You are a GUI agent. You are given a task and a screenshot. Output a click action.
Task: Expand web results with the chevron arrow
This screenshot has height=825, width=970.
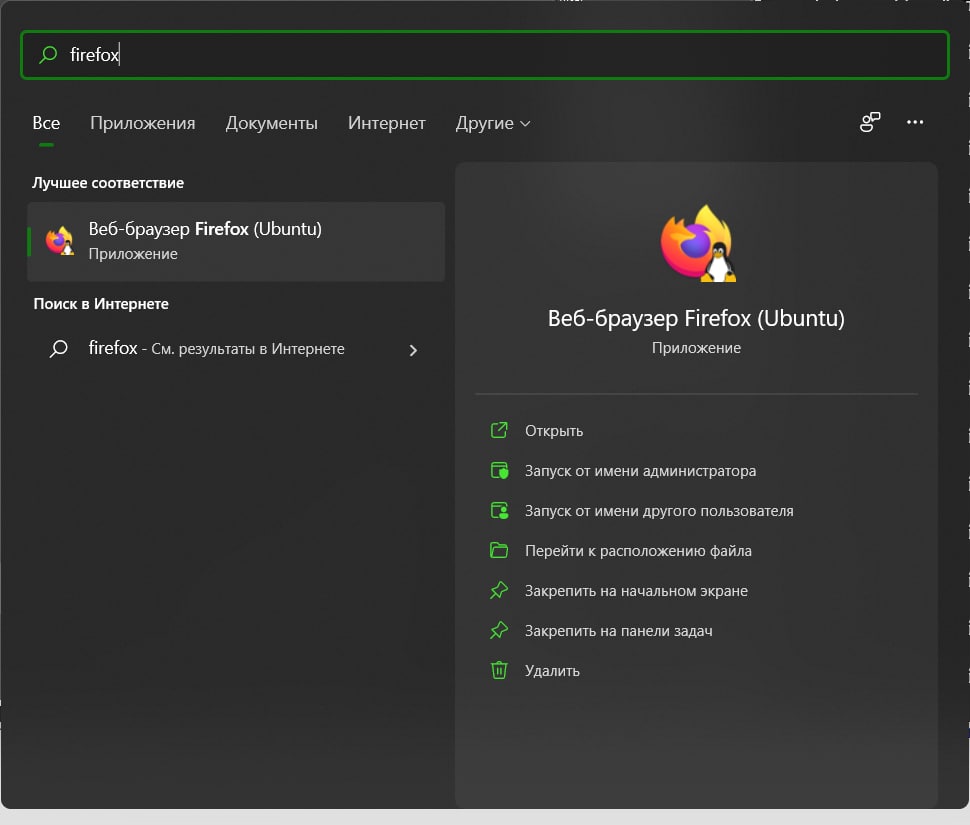(413, 350)
